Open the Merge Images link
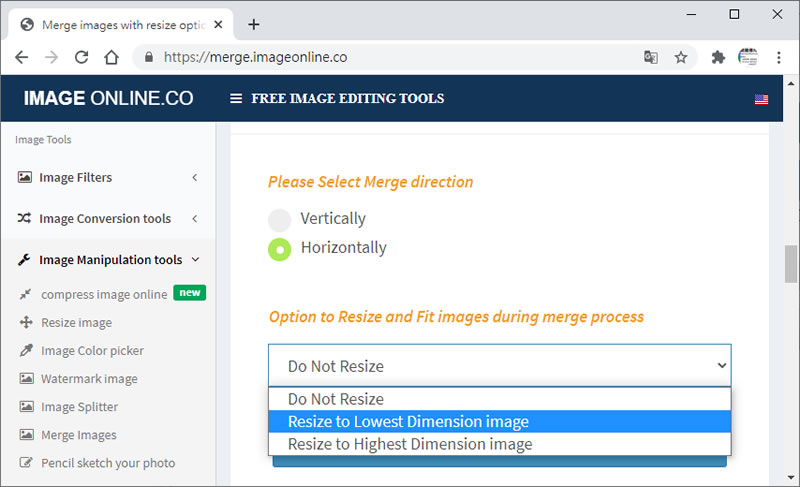The width and height of the screenshot is (800, 487). [79, 435]
